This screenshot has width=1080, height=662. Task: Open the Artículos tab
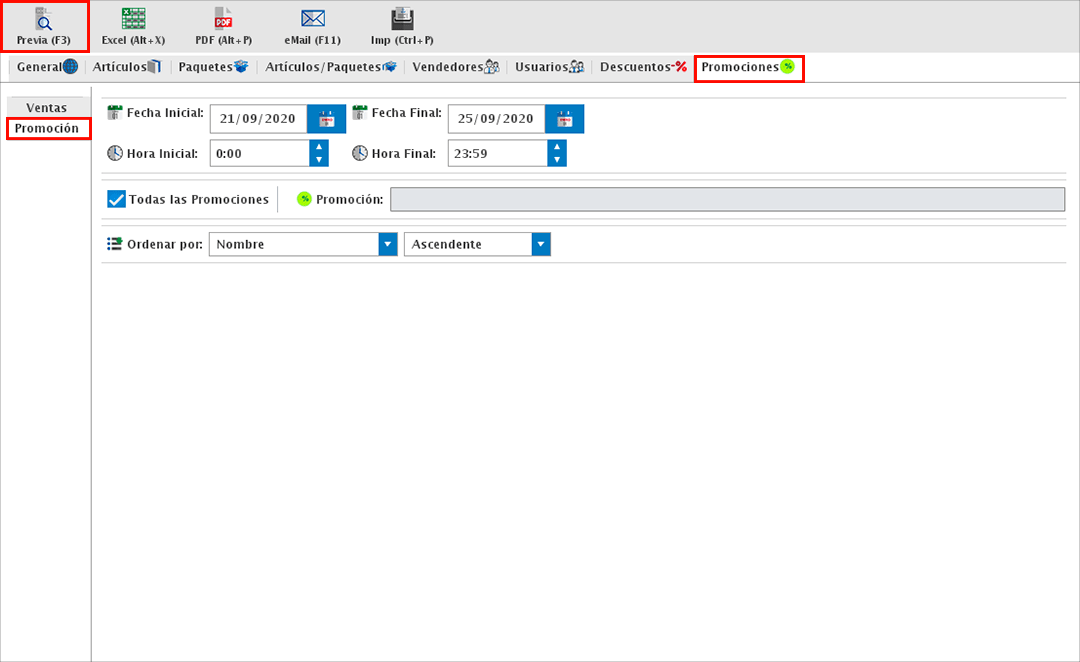click(126, 67)
